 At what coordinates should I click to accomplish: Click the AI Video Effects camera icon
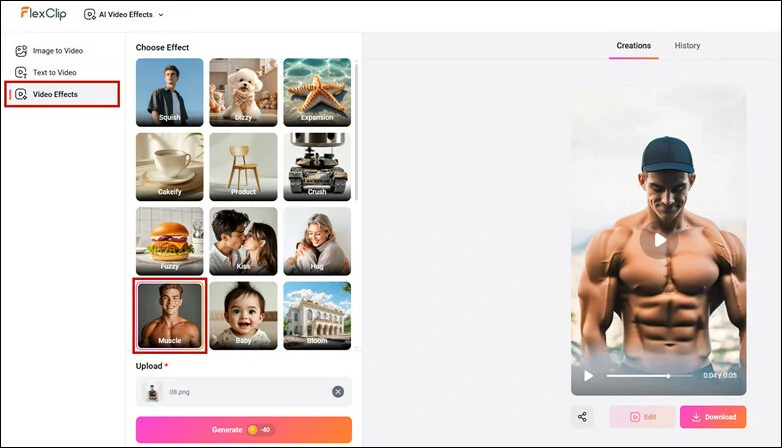pos(90,15)
